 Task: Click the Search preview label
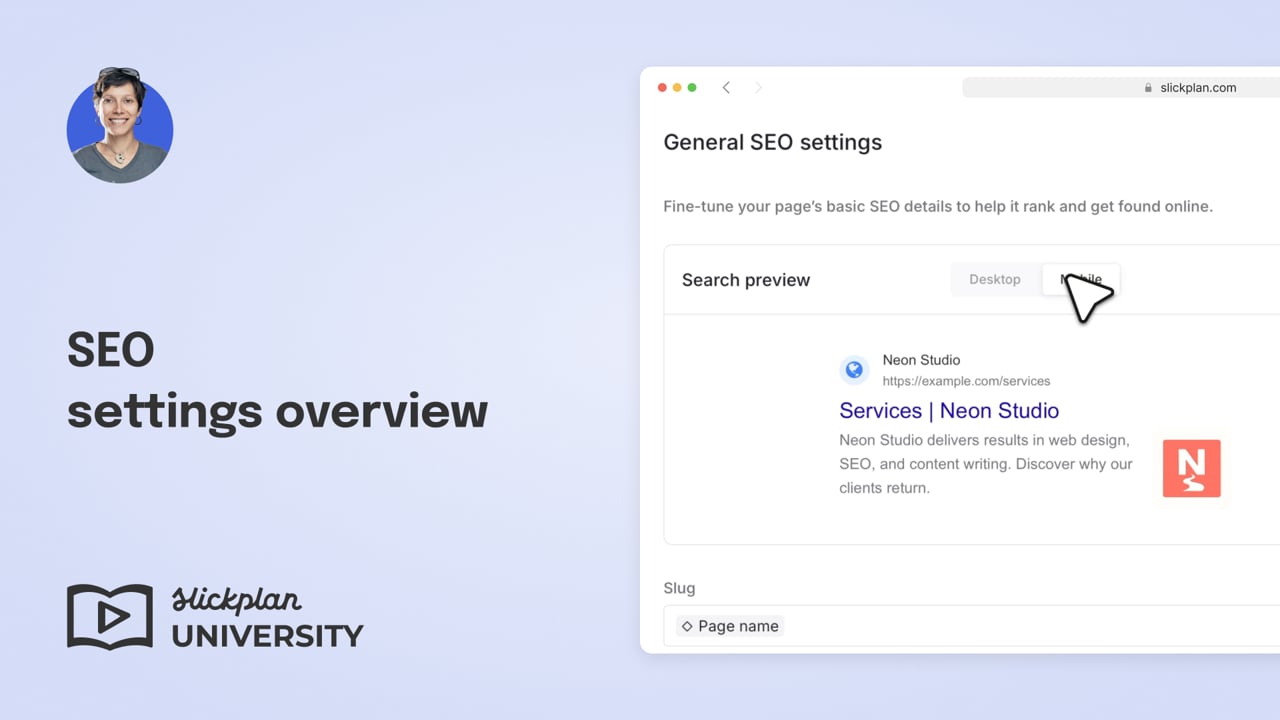point(746,280)
